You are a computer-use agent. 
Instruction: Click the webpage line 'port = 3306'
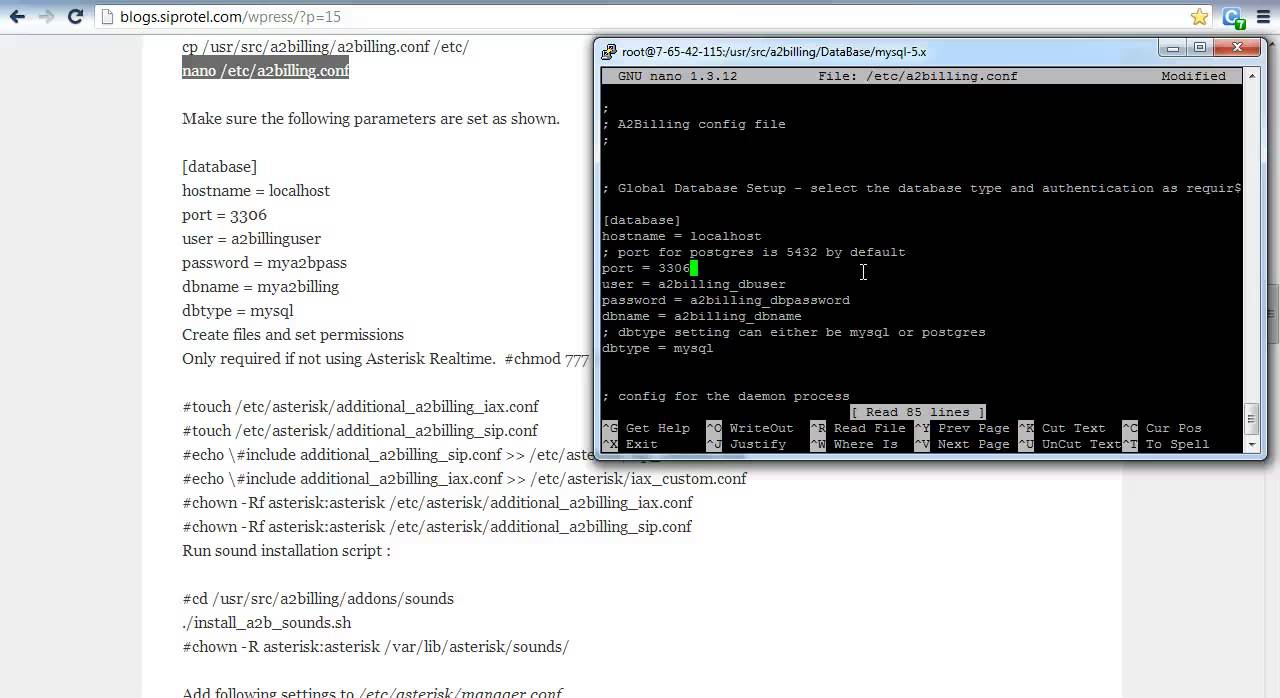224,214
